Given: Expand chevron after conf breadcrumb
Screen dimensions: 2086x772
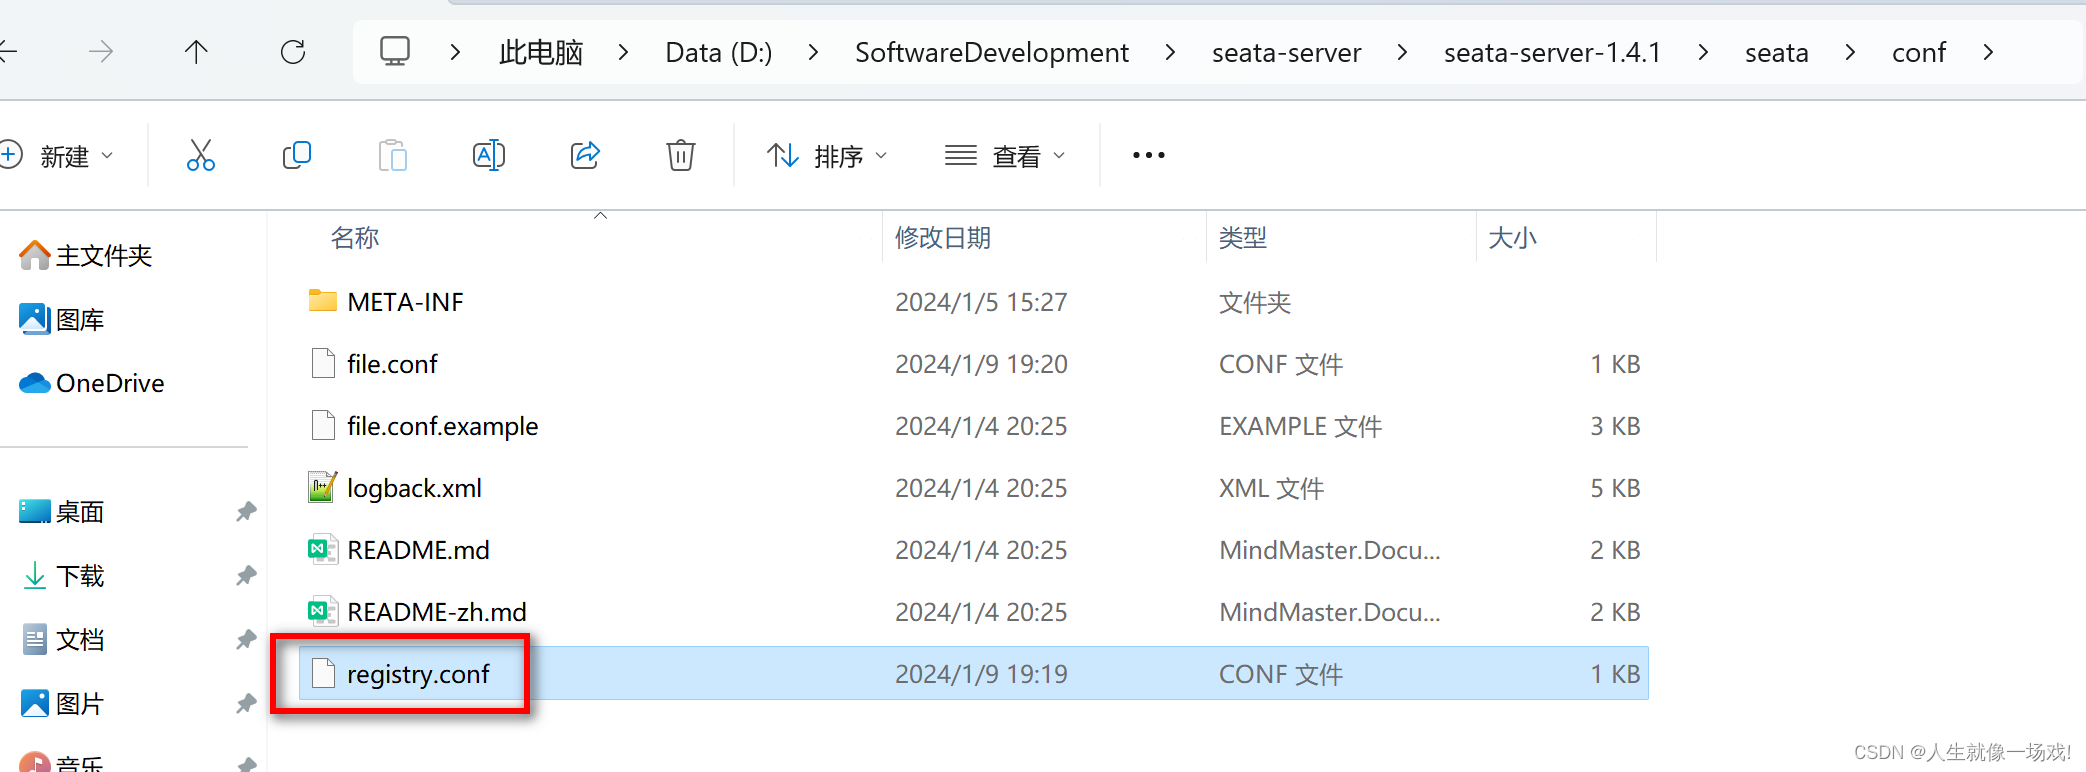Looking at the screenshot, I should [x=1988, y=52].
